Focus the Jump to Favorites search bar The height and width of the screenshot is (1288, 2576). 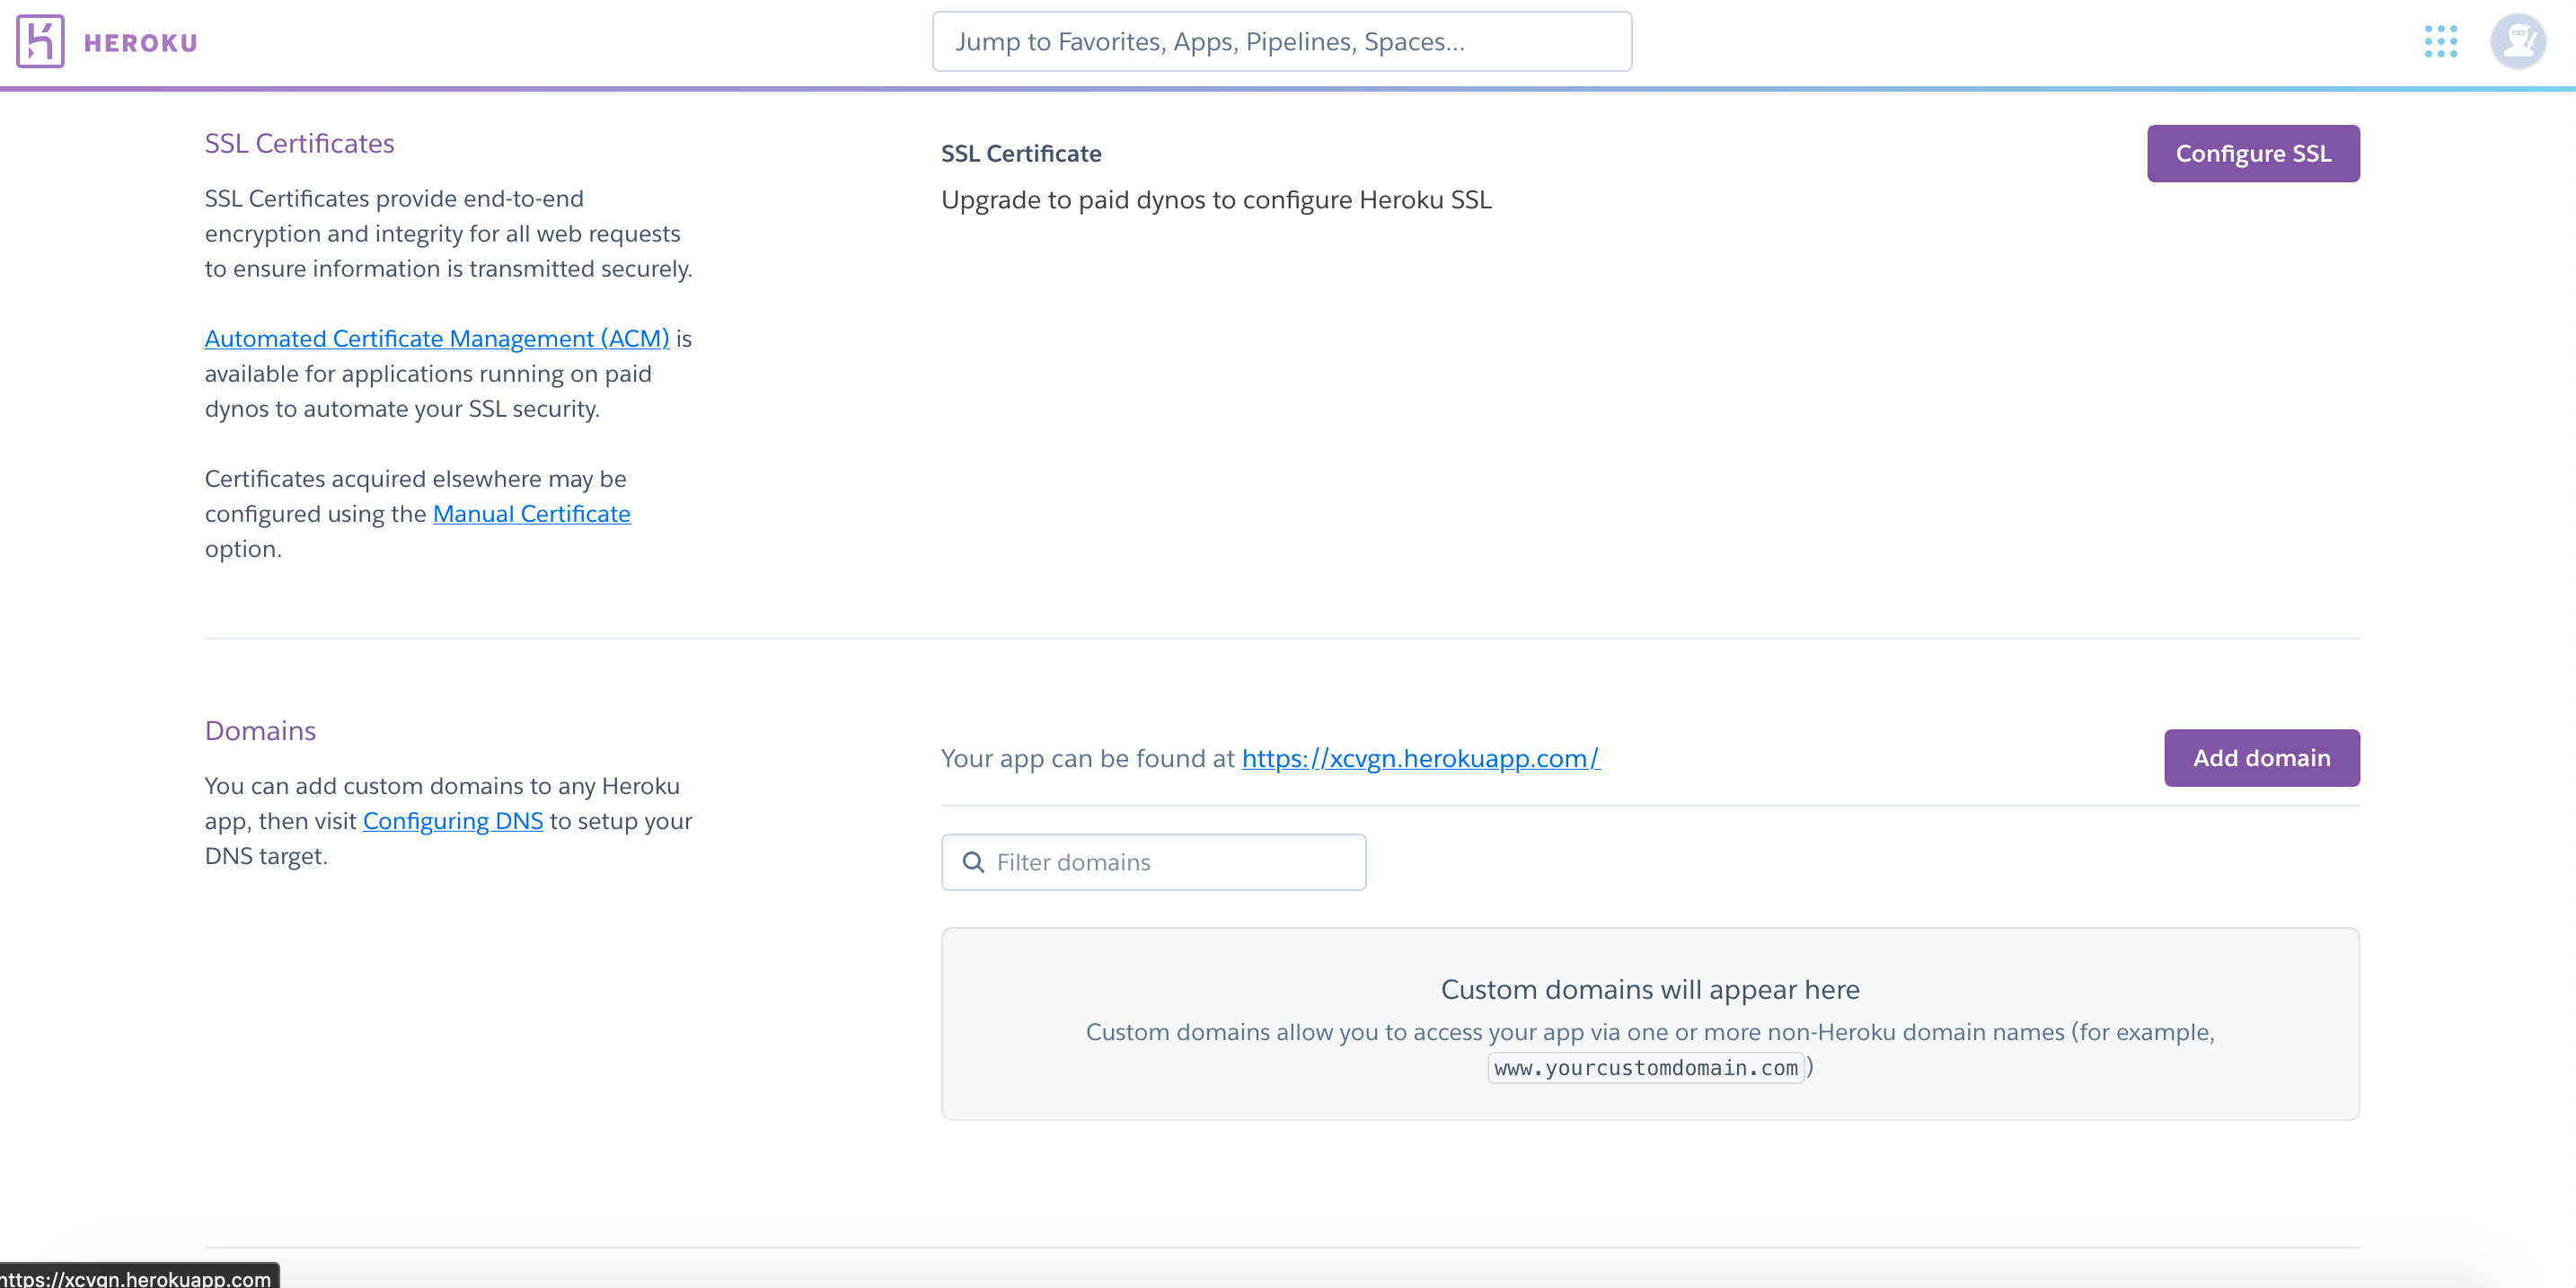1281,41
